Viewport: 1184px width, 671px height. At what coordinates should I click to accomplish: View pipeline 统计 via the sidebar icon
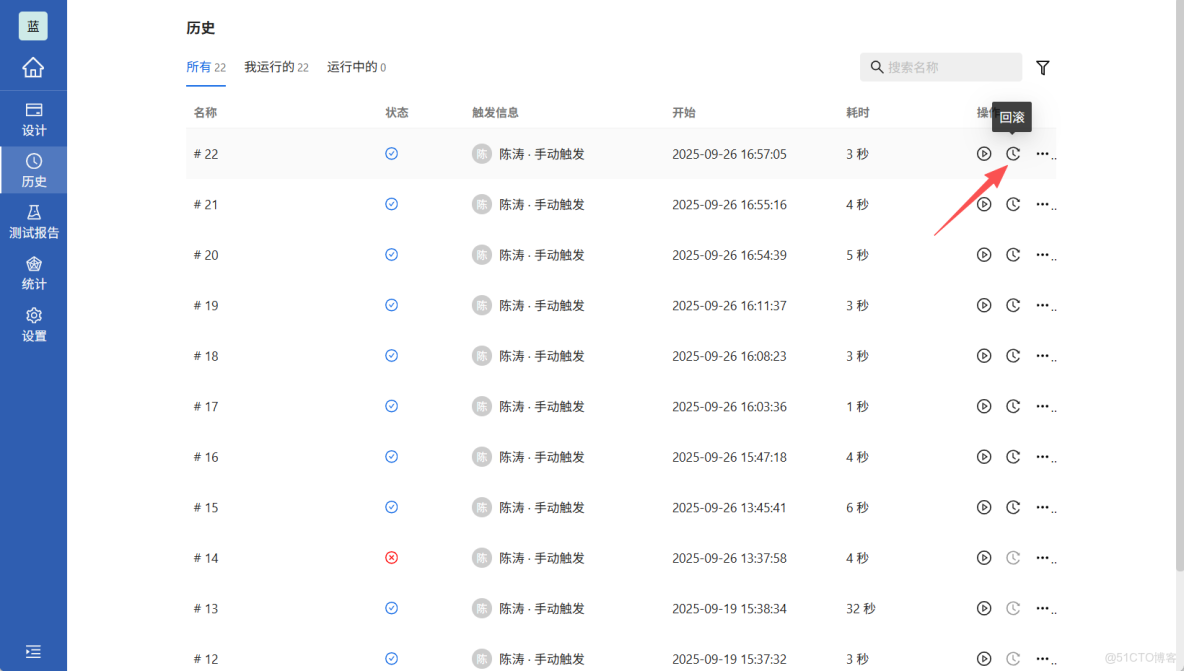(33, 272)
